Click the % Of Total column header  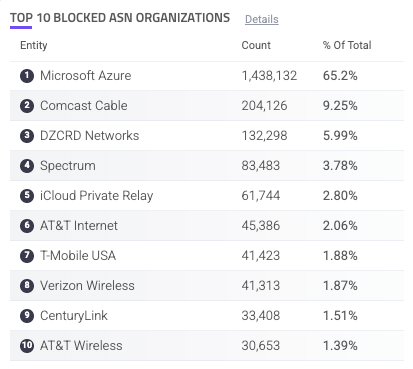pyautogui.click(x=347, y=45)
